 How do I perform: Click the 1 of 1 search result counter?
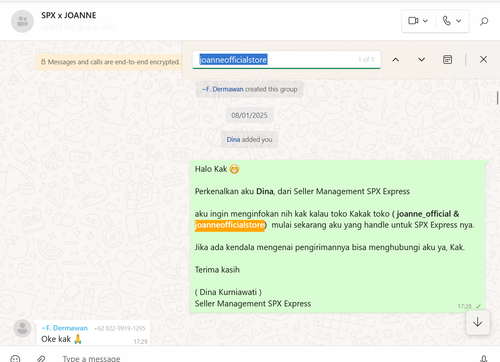[x=366, y=60]
